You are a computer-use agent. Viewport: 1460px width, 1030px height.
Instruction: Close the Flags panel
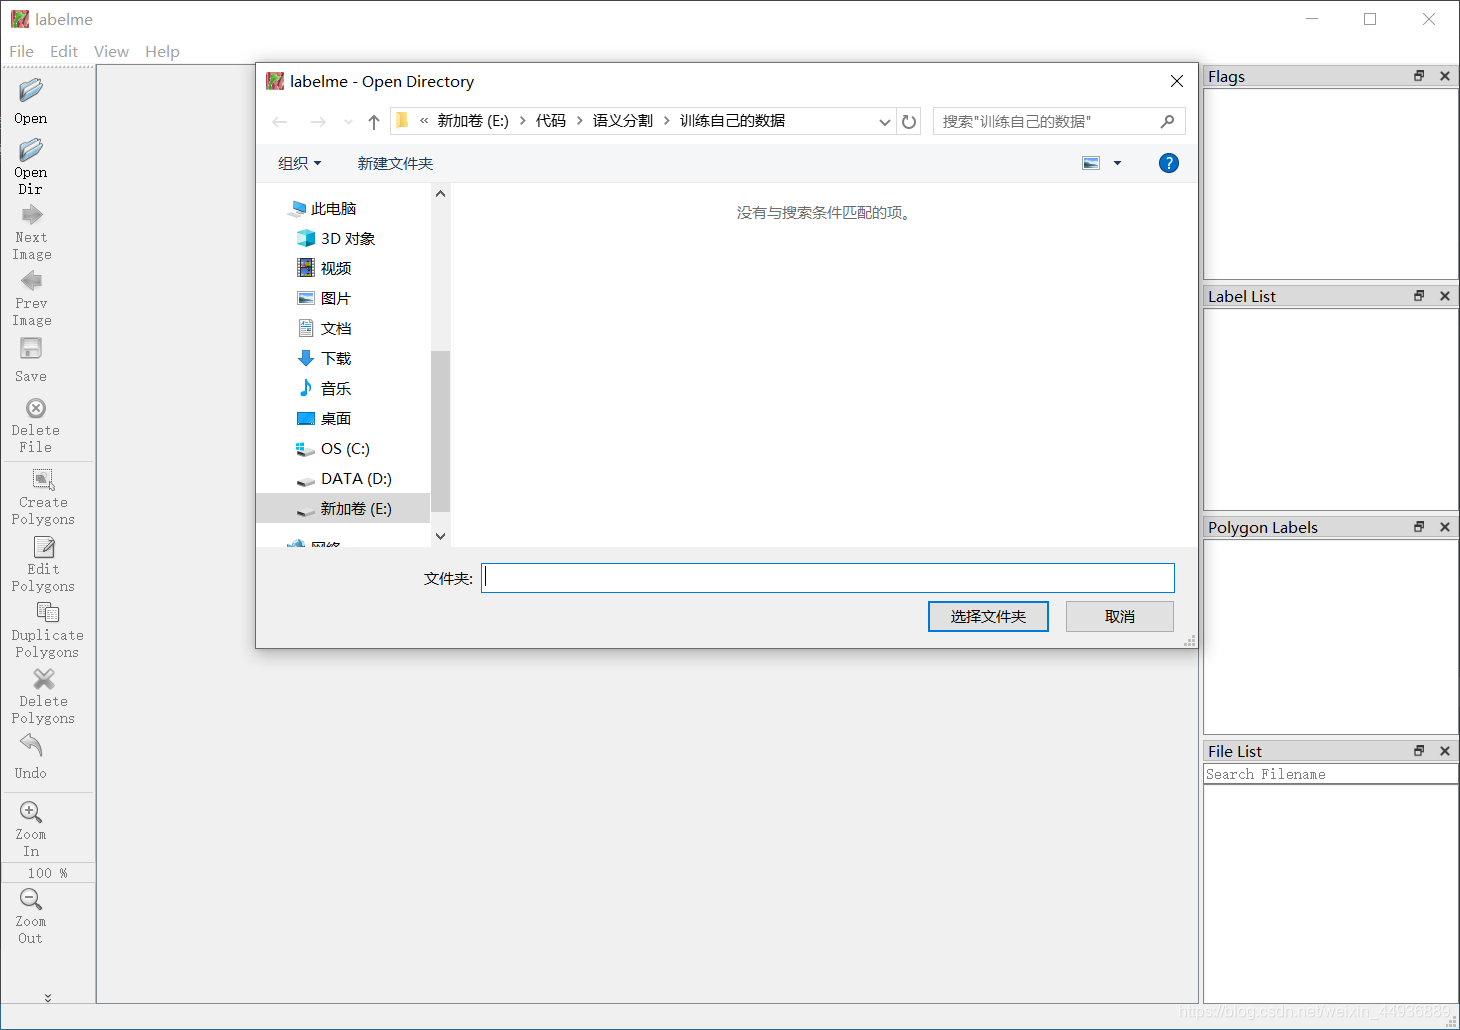click(x=1445, y=76)
